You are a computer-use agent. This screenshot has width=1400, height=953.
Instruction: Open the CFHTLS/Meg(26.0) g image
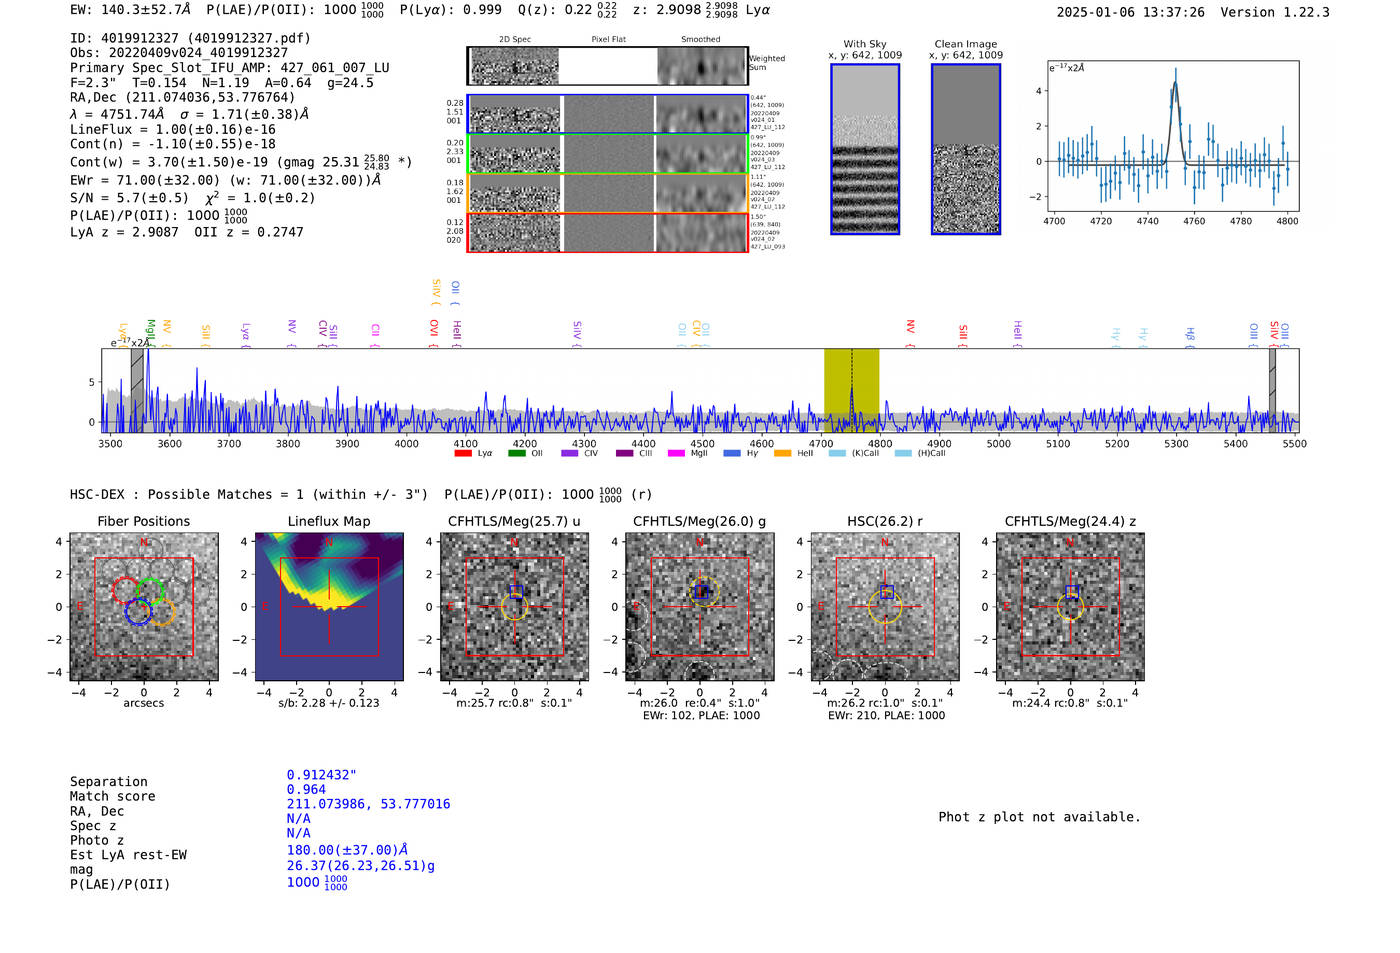(x=700, y=607)
